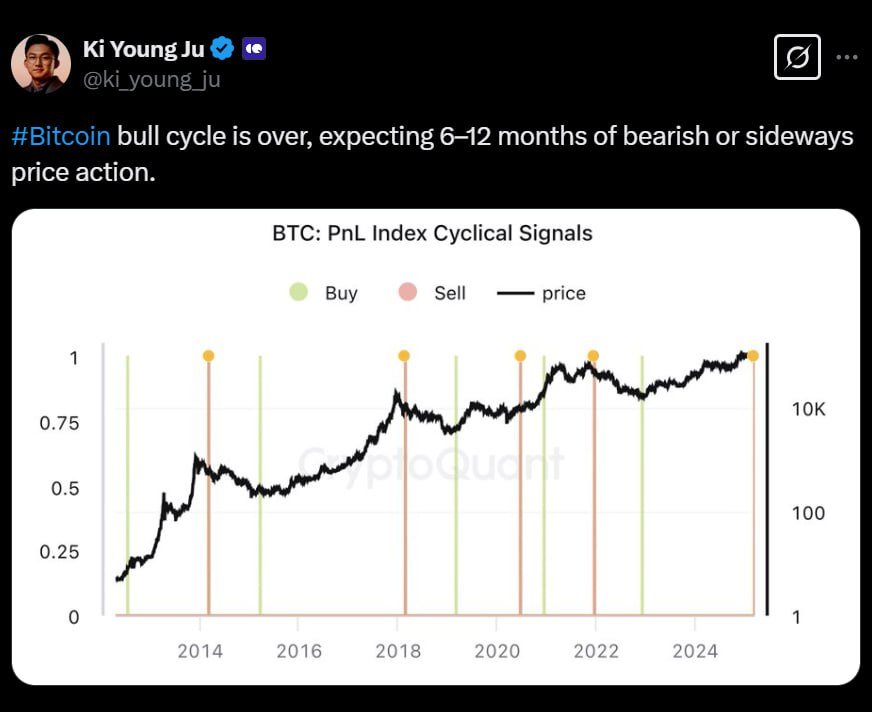Click the green Buy legend circle
872x712 pixels.
299,293
